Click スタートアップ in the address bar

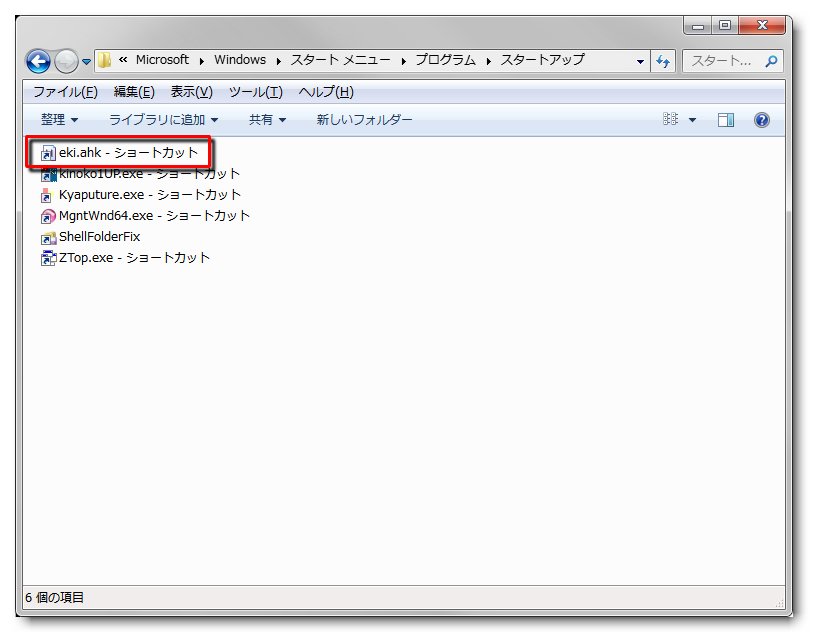(542, 60)
